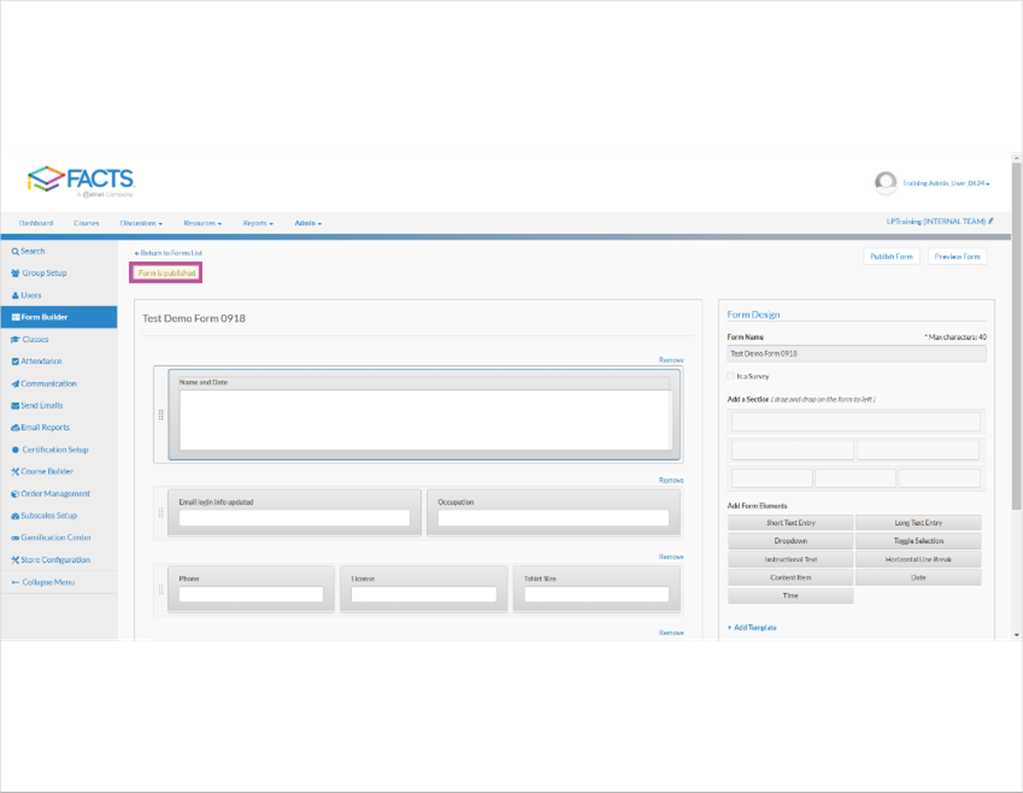
Task: Click the Store Configuration tools icon
Action: point(15,560)
